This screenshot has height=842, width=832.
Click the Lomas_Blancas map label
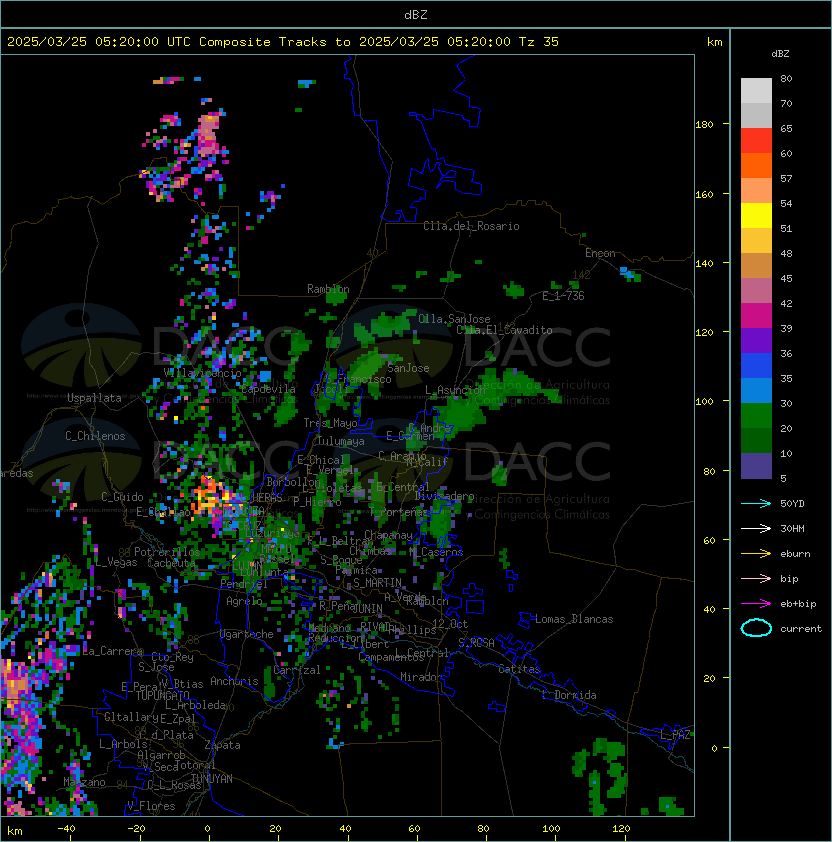tap(574, 619)
